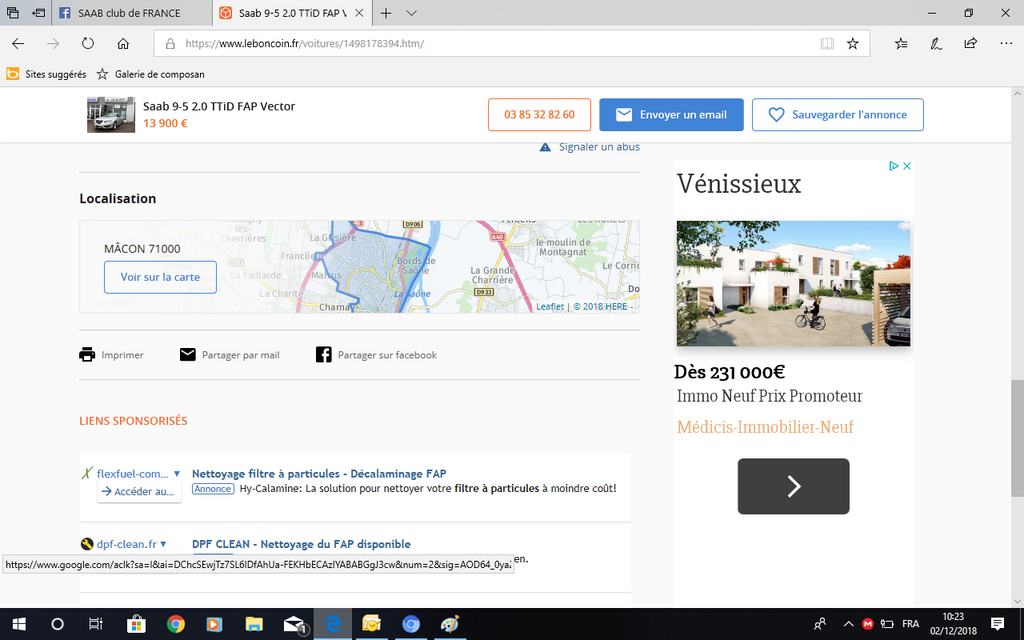This screenshot has height=640, width=1024.
Task: Open DPF CLEAN Nettoyage du FAP link
Action: coord(301,544)
